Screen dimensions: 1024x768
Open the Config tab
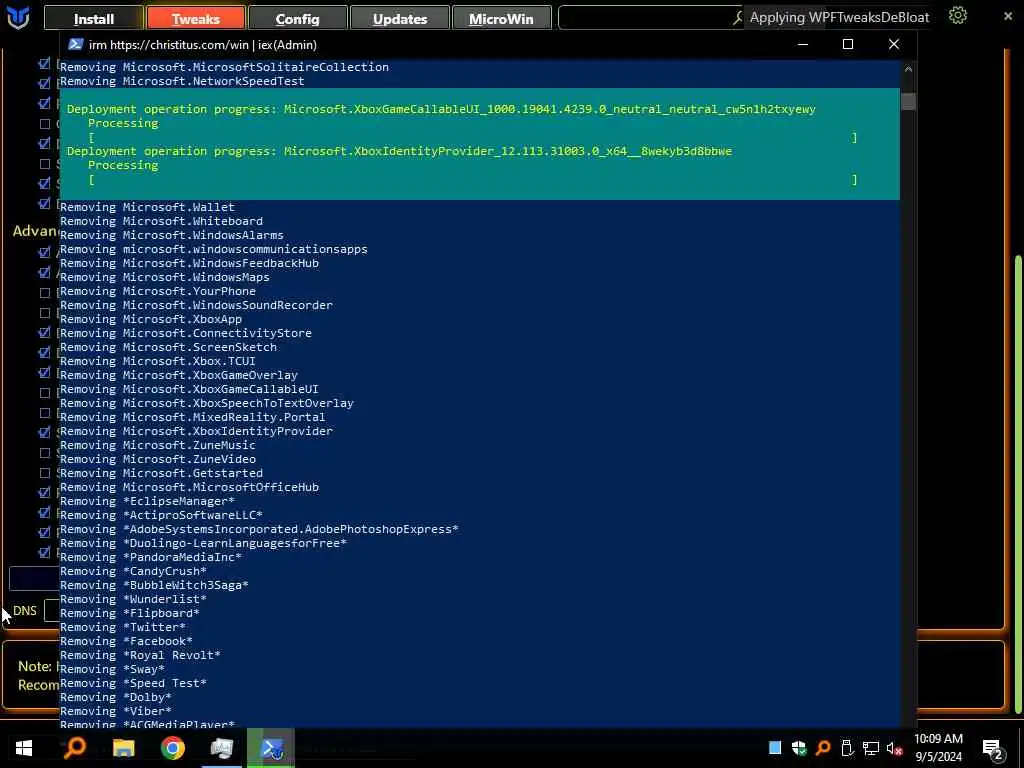[x=297, y=18]
